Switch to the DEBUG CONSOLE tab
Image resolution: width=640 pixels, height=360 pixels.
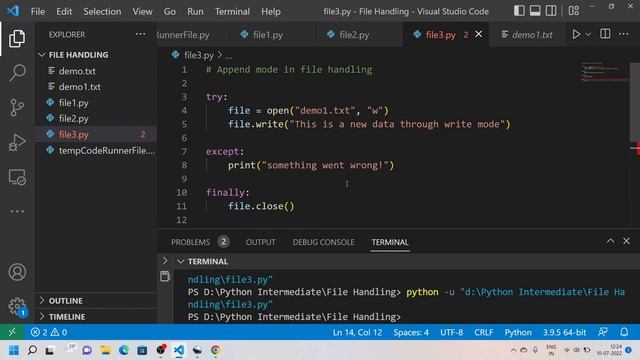click(x=323, y=242)
